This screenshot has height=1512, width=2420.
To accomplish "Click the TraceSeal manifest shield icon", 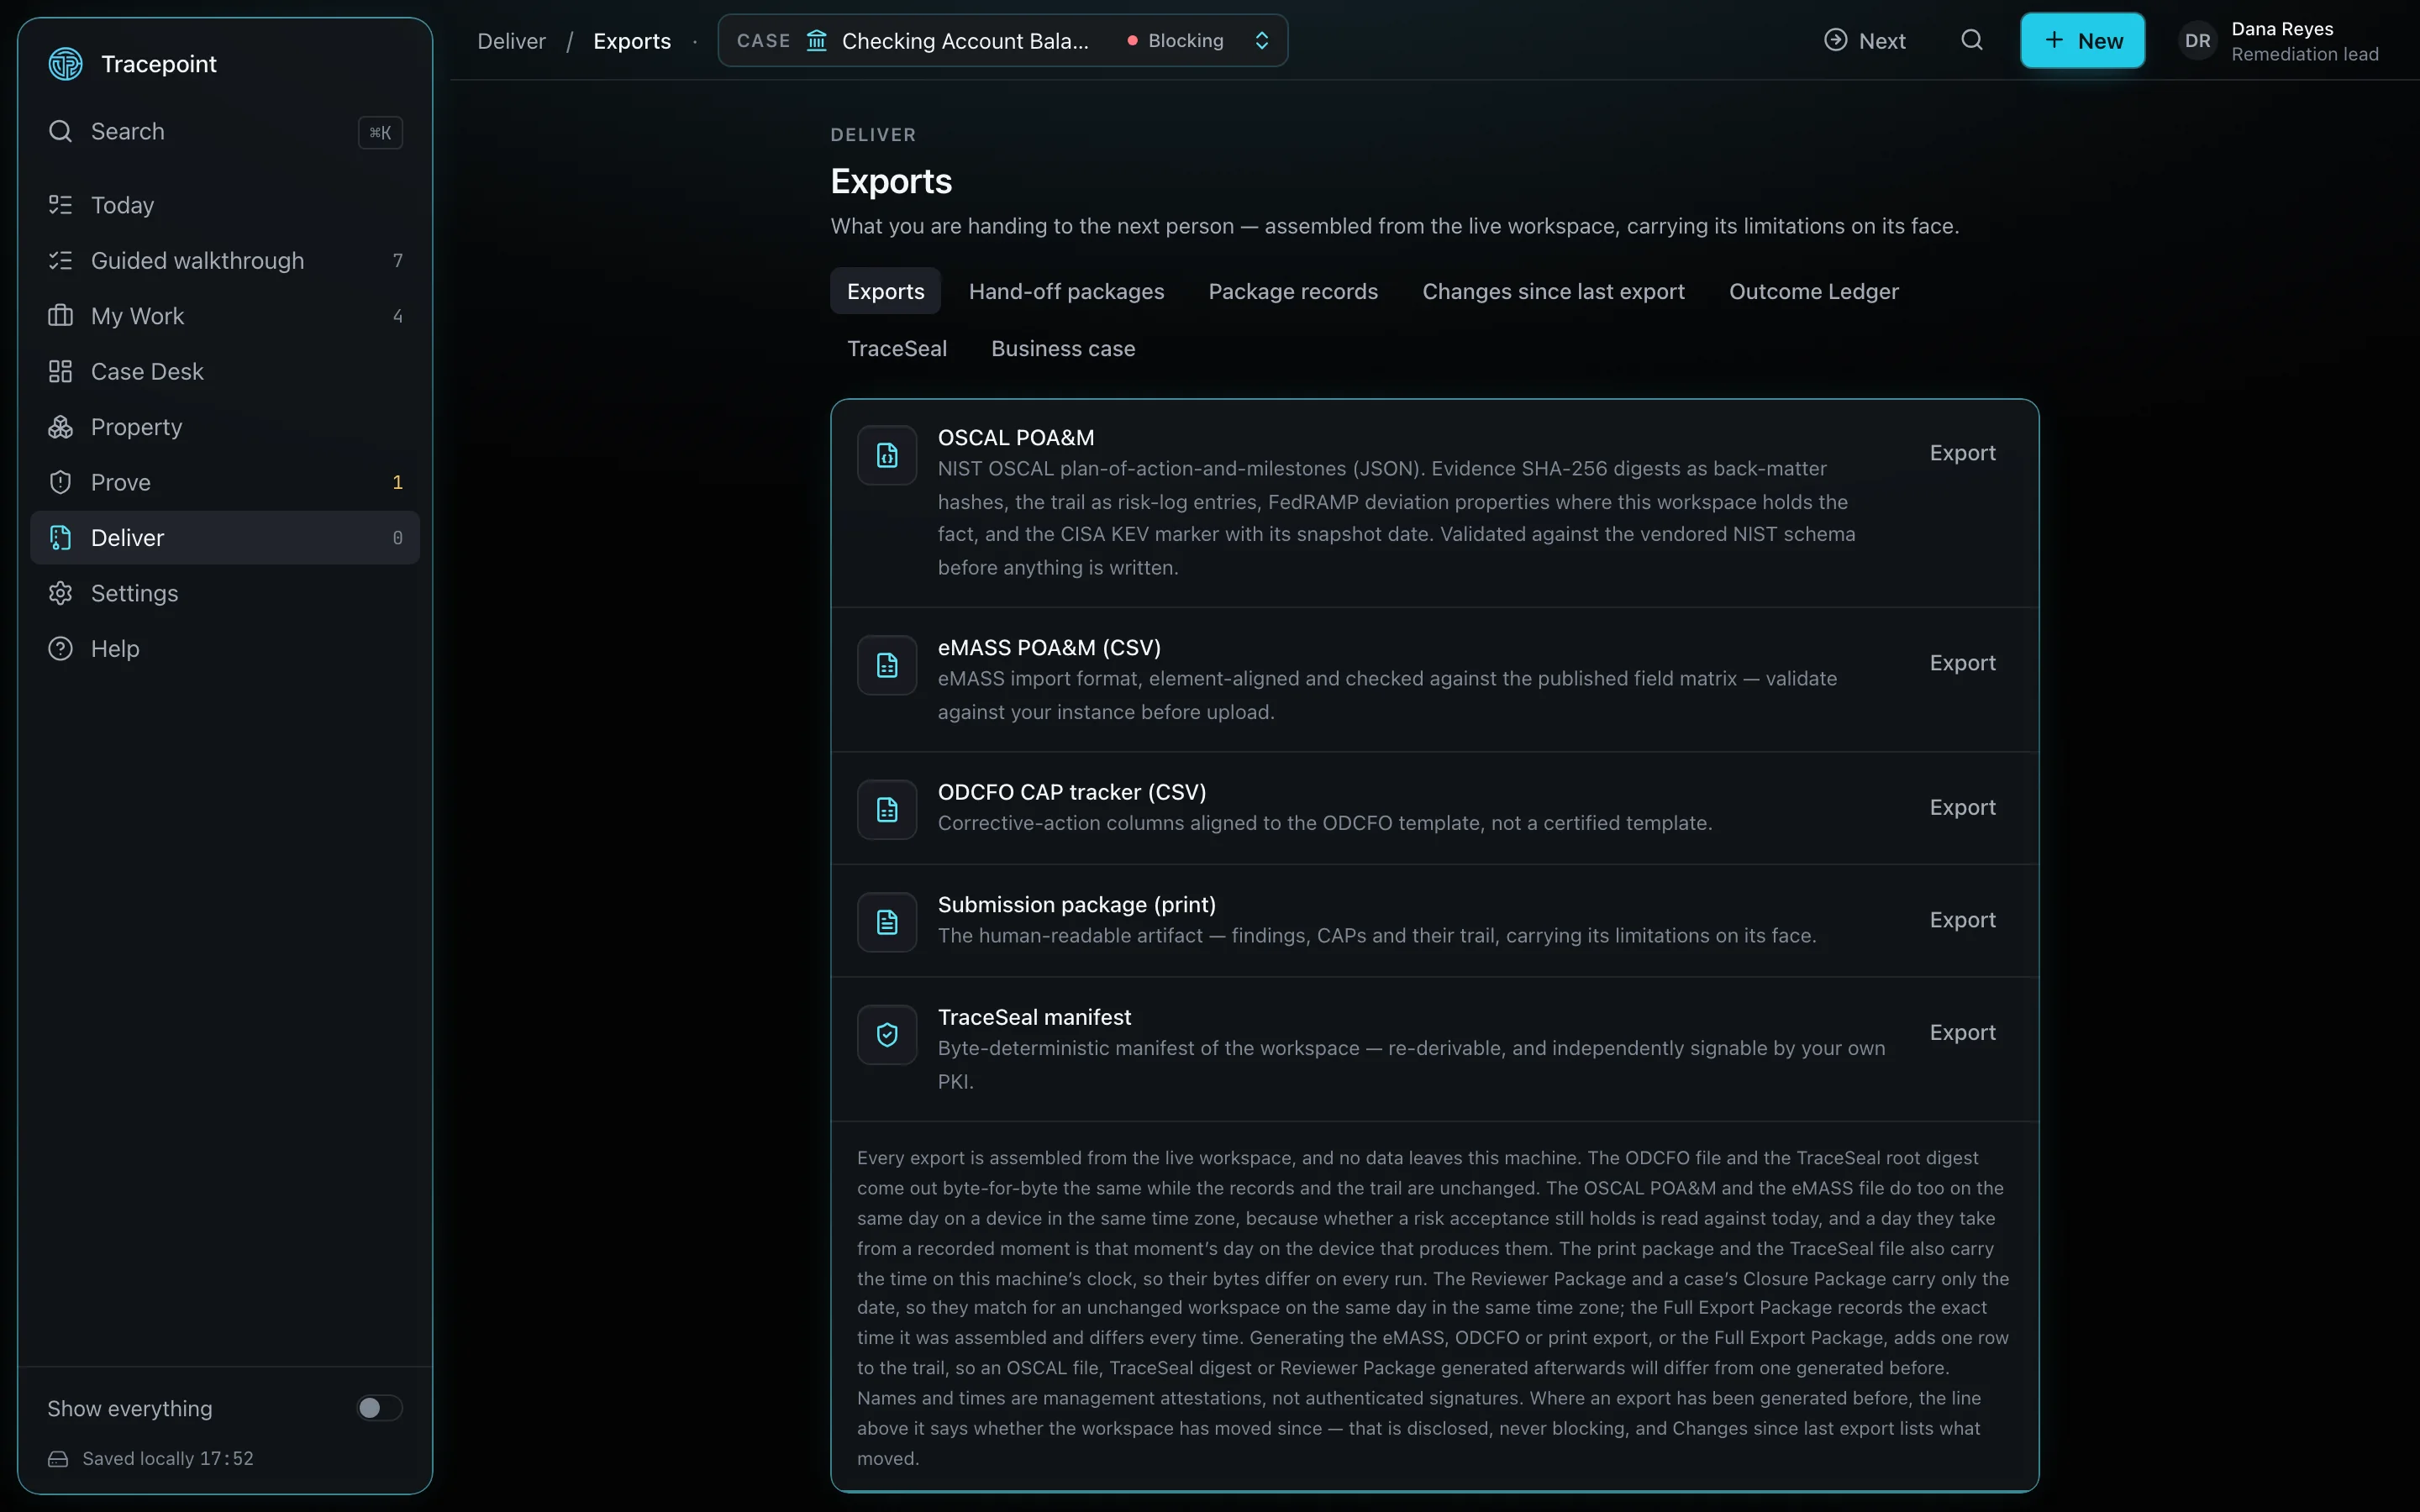I will click(x=887, y=1035).
